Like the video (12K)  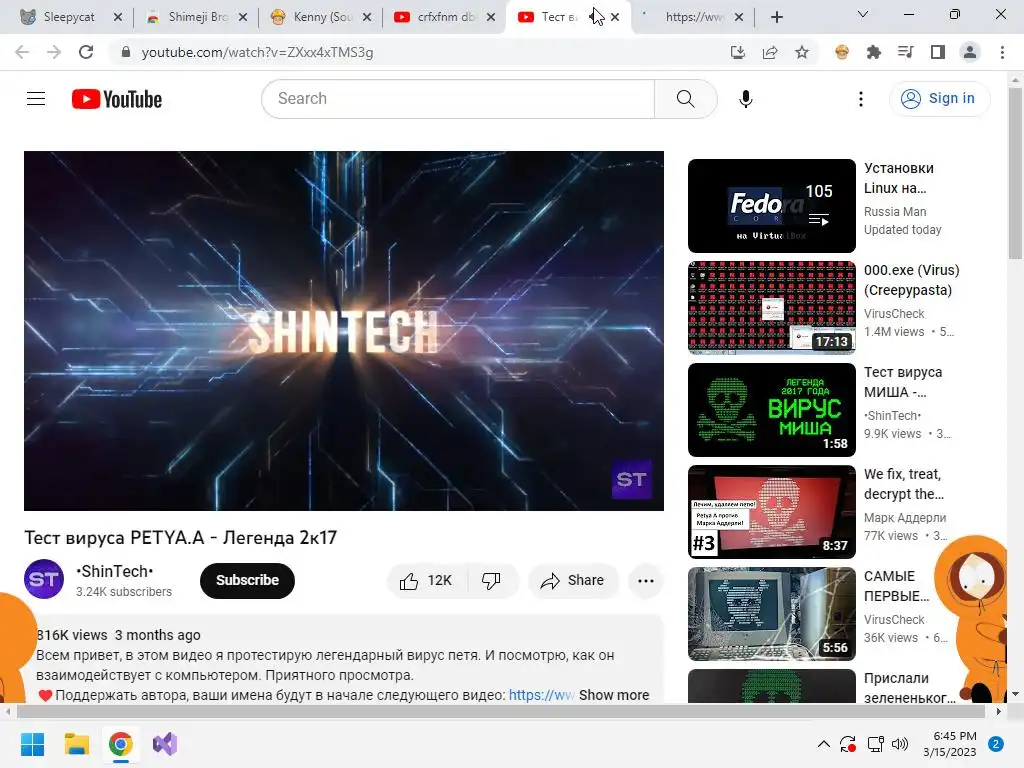[x=426, y=581]
